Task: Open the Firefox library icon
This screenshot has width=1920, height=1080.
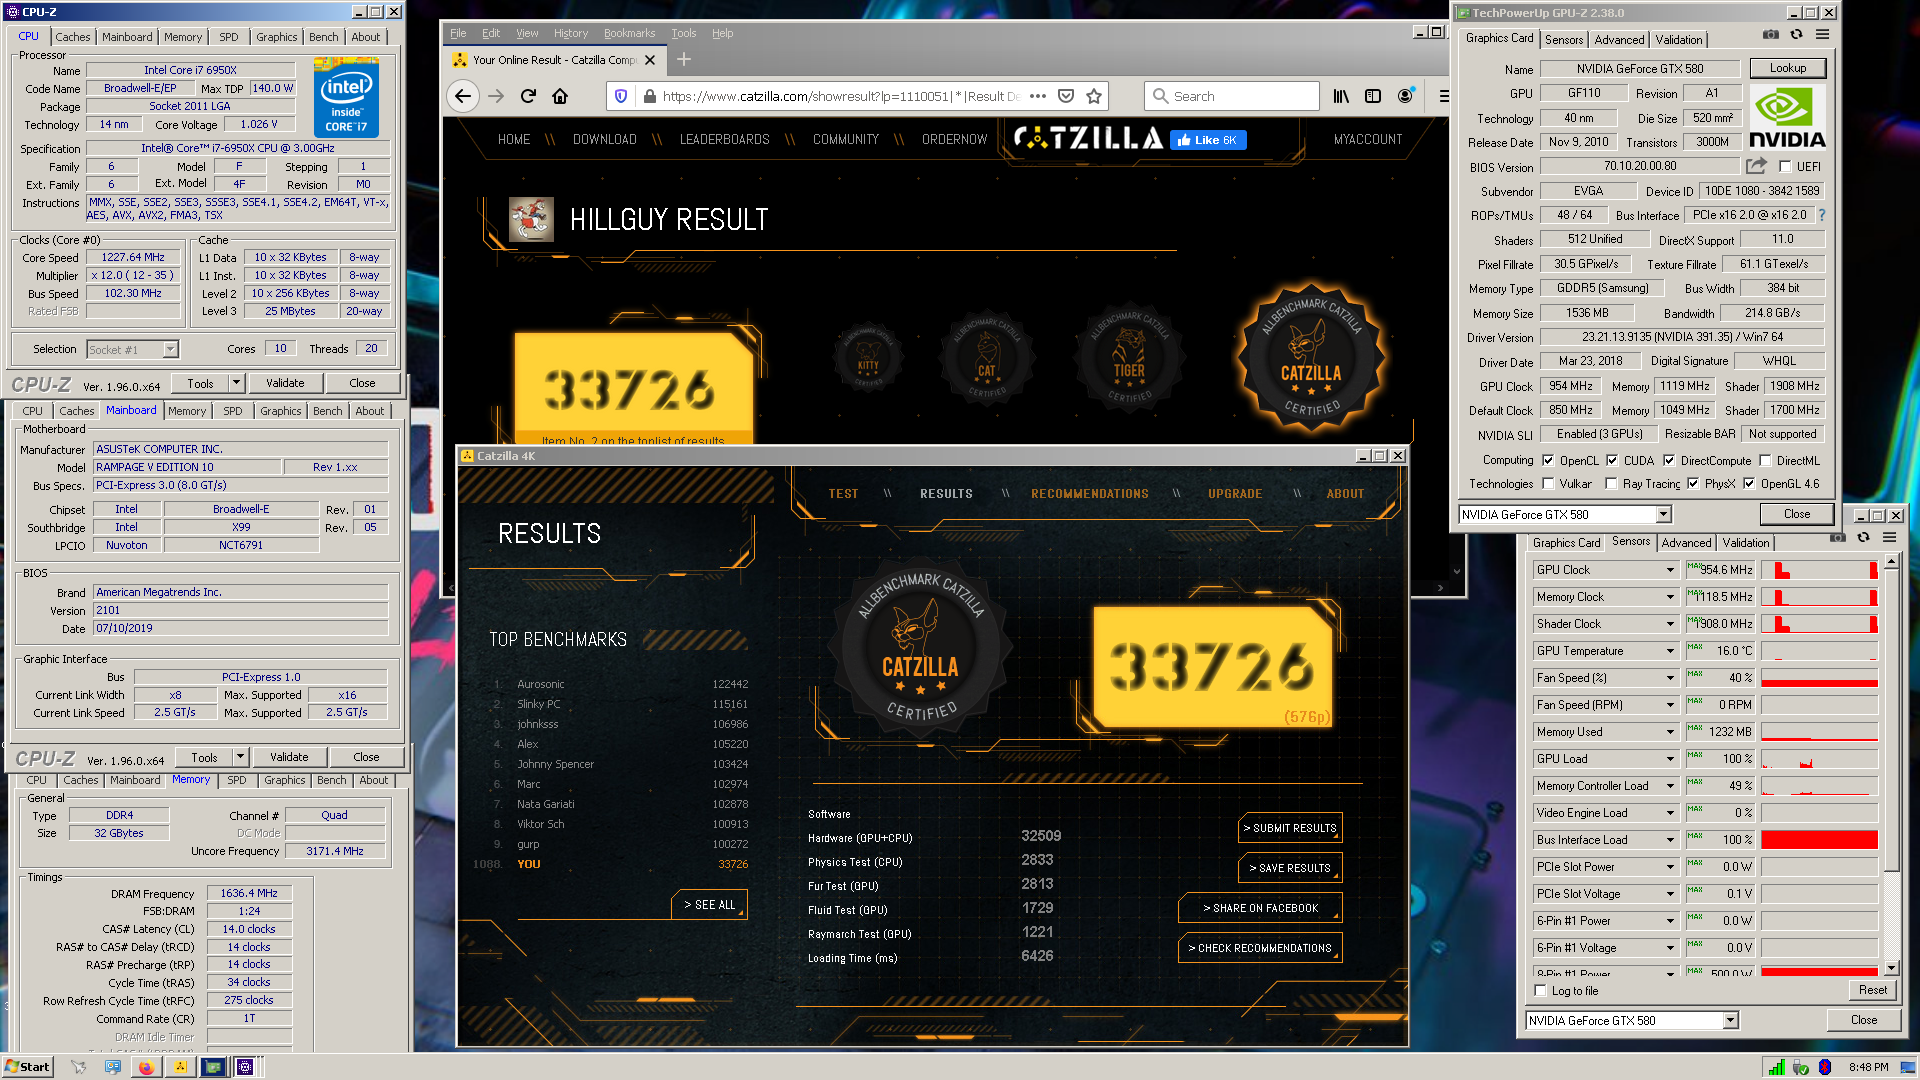Action: (x=1341, y=96)
